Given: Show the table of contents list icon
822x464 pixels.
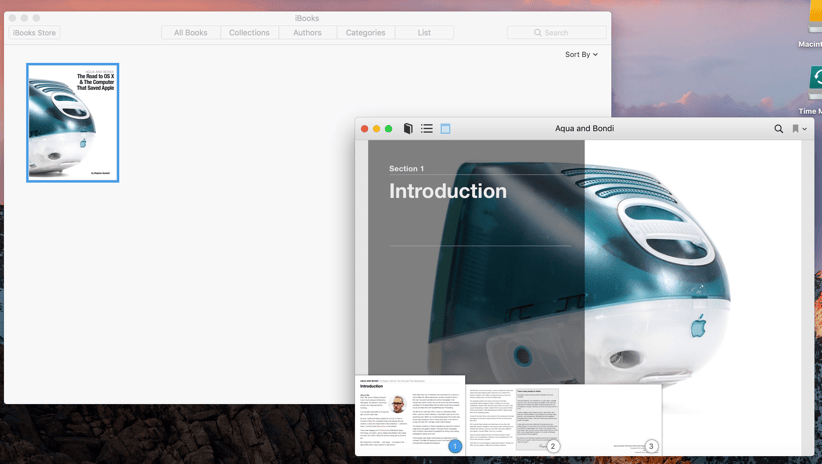Looking at the screenshot, I should coord(427,128).
